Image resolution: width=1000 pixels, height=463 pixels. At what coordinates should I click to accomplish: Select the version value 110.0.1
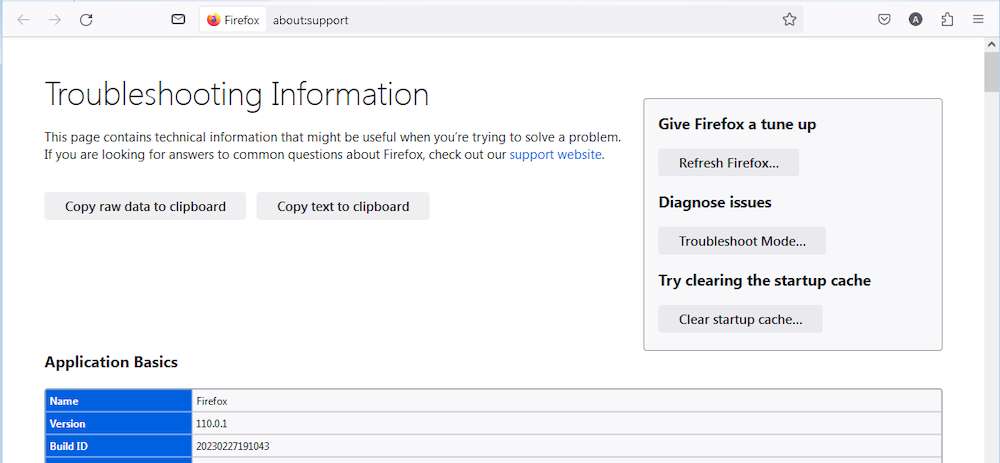click(x=212, y=423)
